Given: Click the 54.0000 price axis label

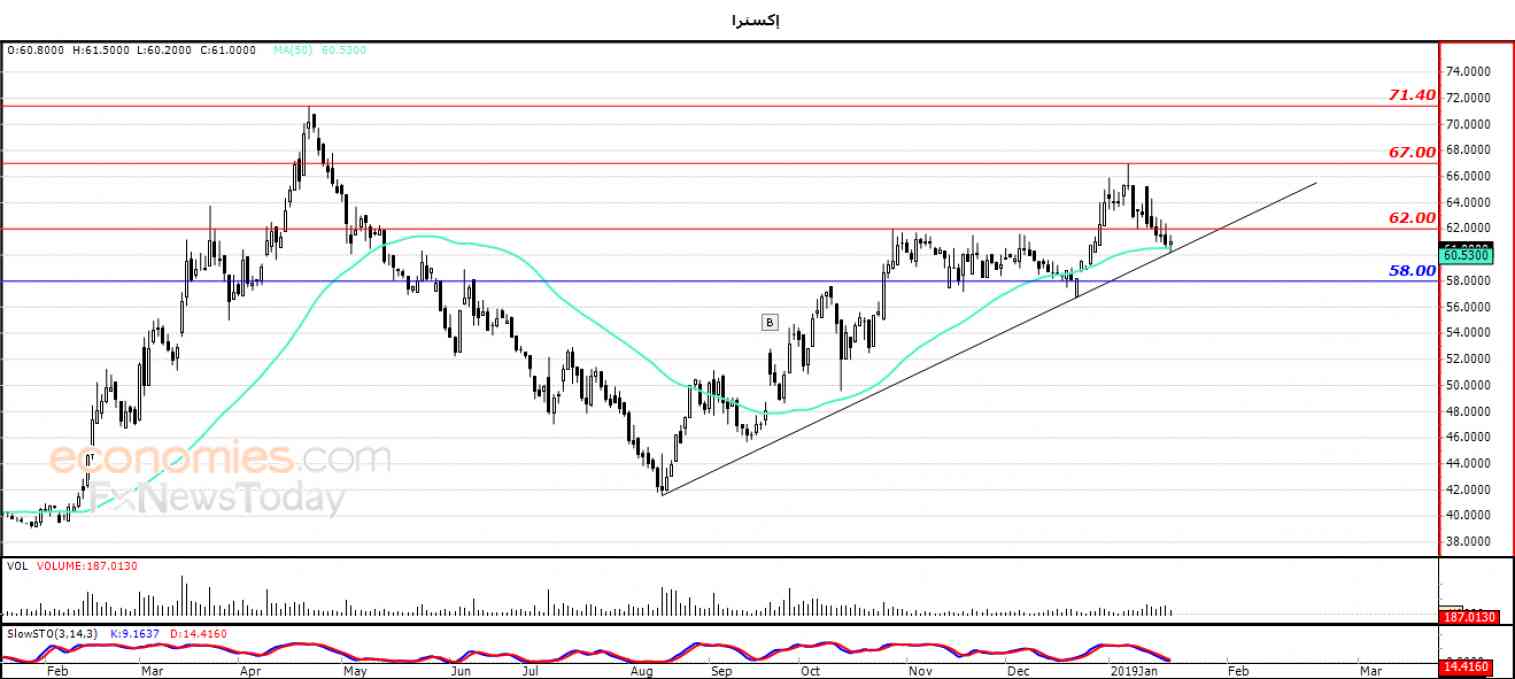Looking at the screenshot, I should tap(1469, 333).
